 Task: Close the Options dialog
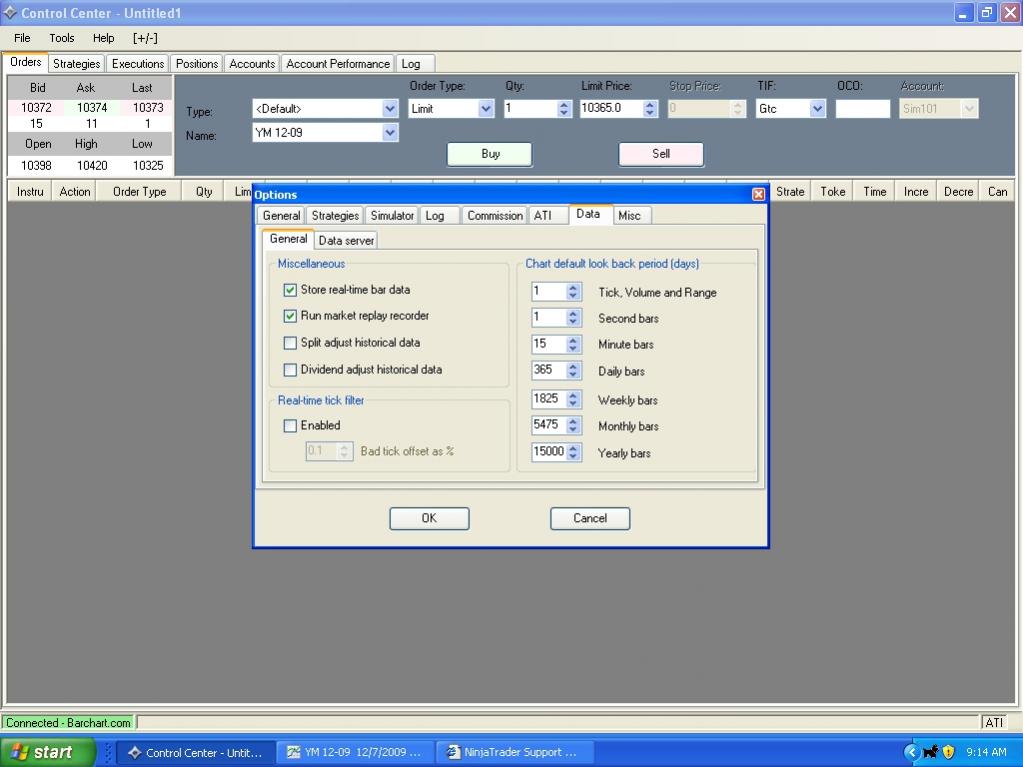[x=758, y=194]
